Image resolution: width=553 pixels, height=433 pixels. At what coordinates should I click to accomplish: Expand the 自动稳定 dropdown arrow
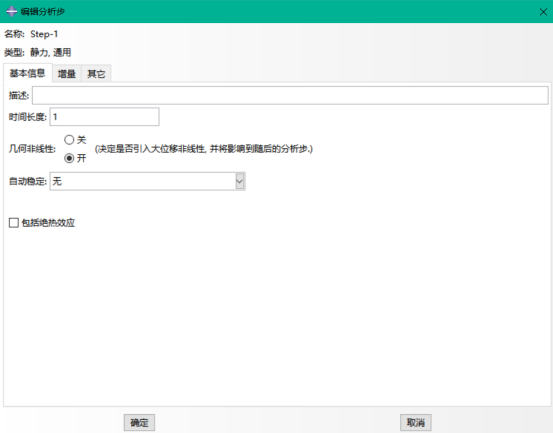coord(240,181)
